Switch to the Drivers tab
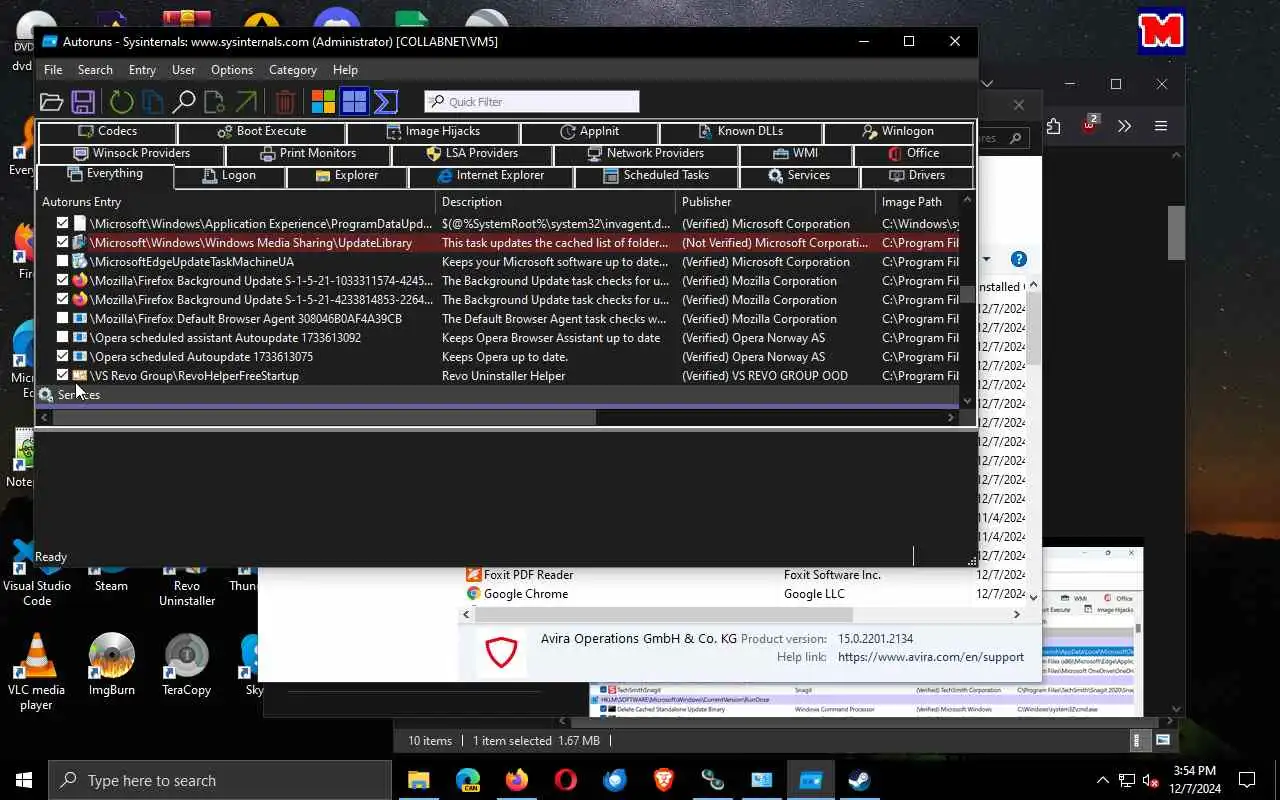 pos(917,176)
